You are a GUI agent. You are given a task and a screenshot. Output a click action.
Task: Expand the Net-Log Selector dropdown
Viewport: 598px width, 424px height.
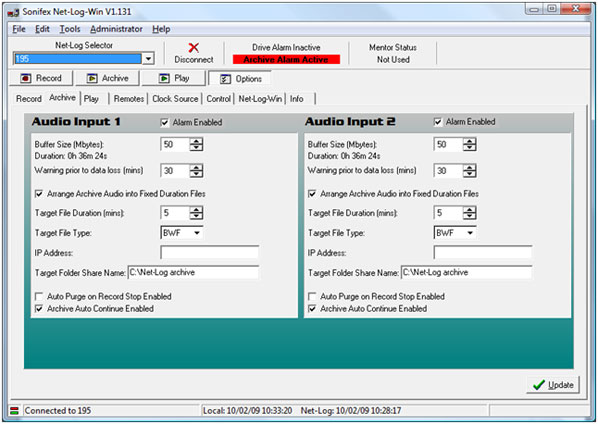point(148,59)
